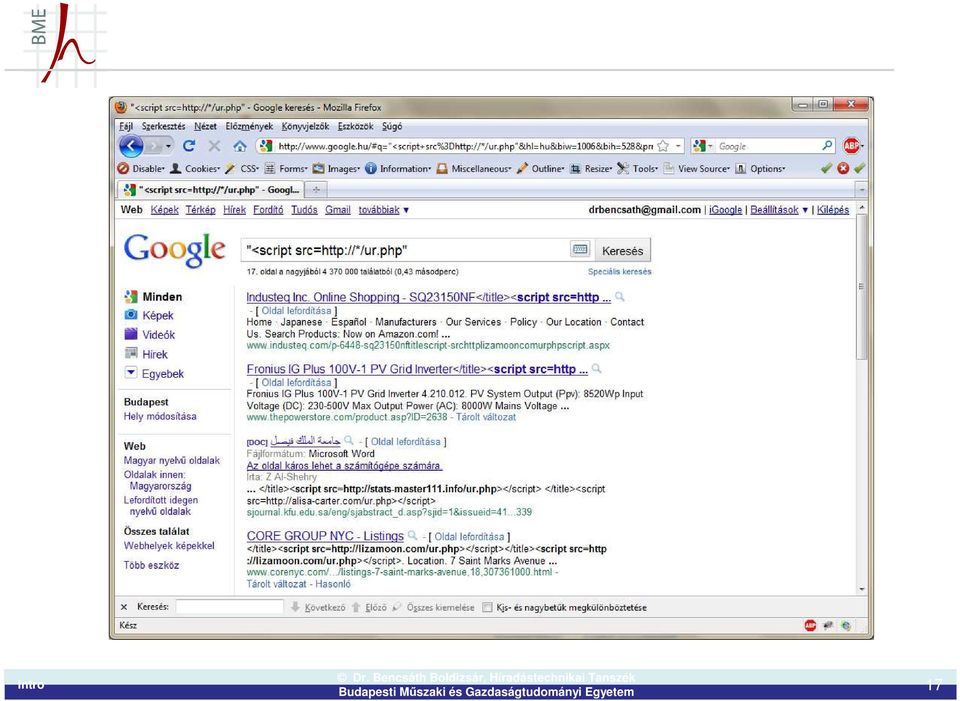Open the Speciális keresés link

click(620, 271)
